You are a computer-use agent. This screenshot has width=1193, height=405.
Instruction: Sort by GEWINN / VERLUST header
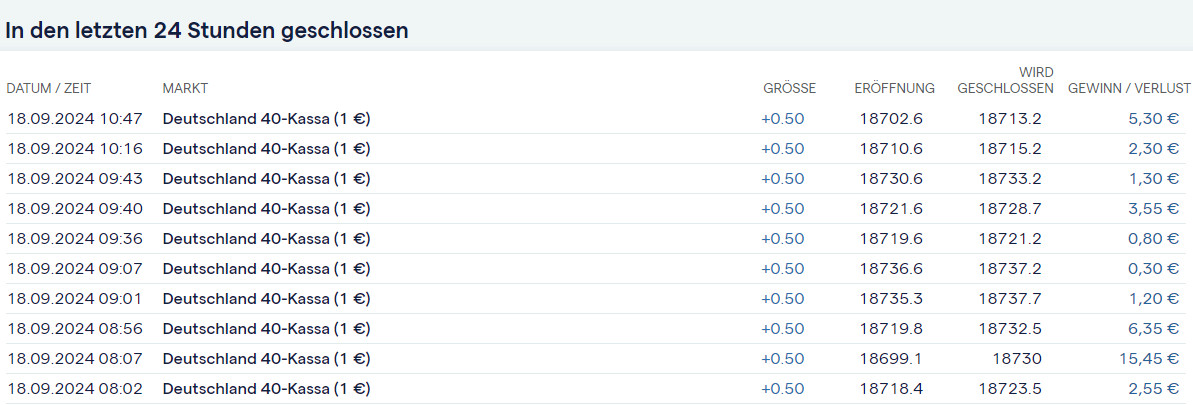[x=1129, y=88]
